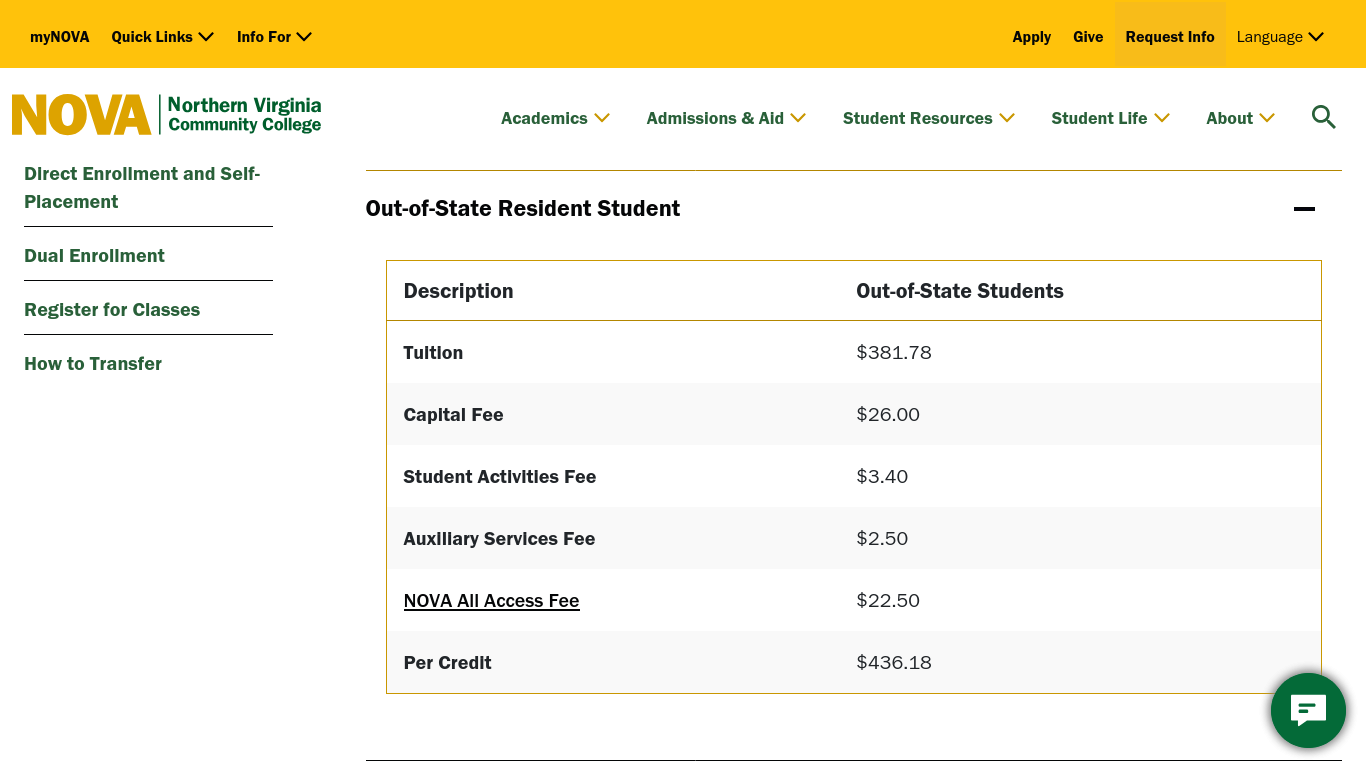
Task: Open How to Transfer sidebar link
Action: click(x=93, y=364)
